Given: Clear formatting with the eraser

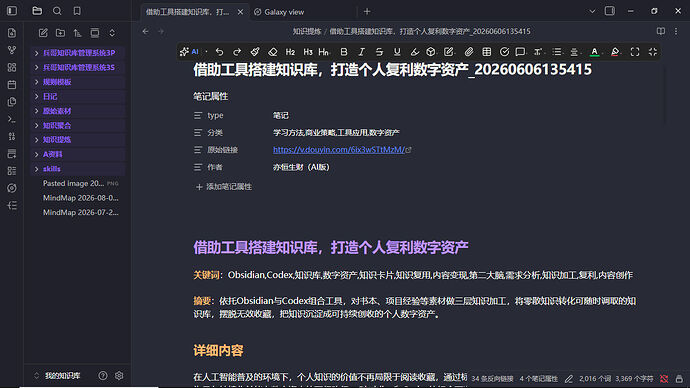Looking at the screenshot, I should pos(272,52).
